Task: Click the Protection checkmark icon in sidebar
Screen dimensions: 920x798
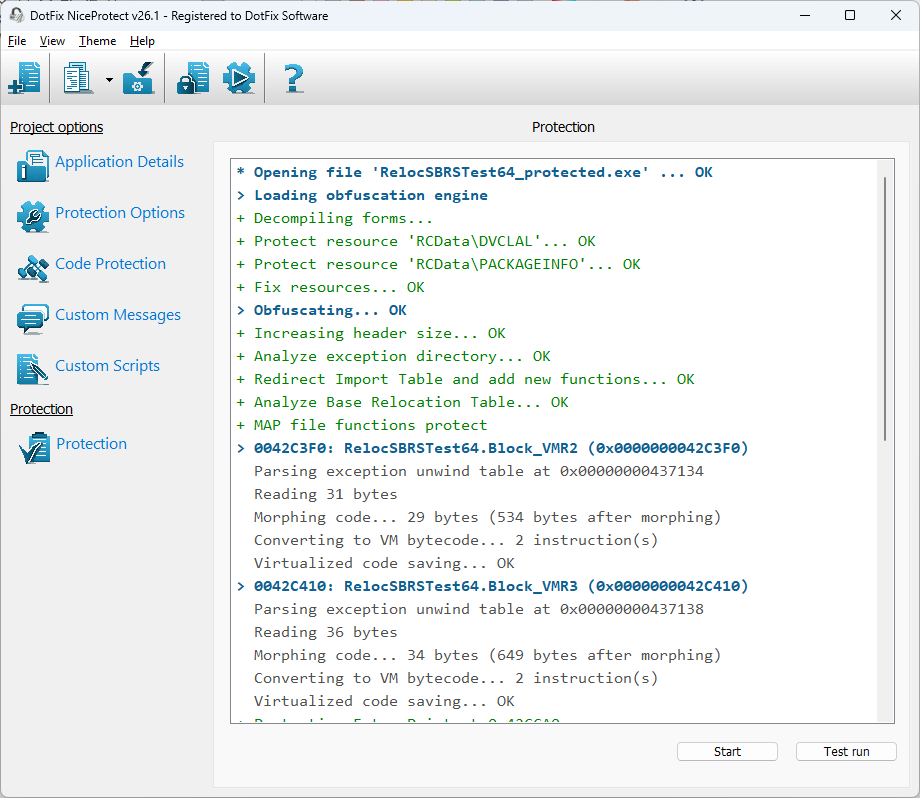Action: click(x=34, y=448)
